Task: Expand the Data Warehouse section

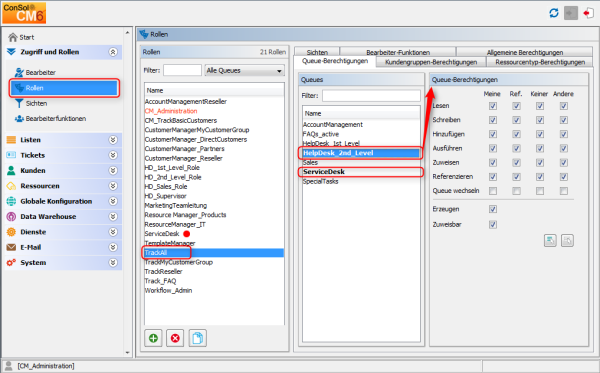Action: 113,217
